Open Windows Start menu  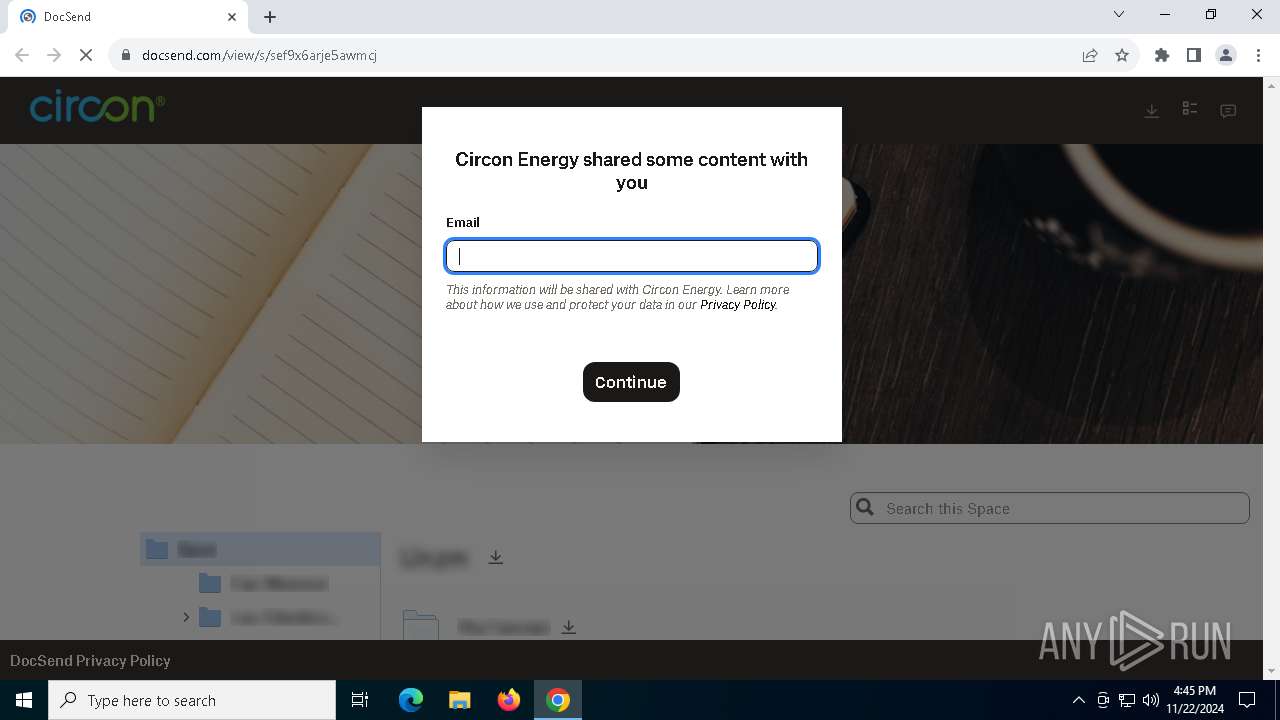click(x=24, y=700)
